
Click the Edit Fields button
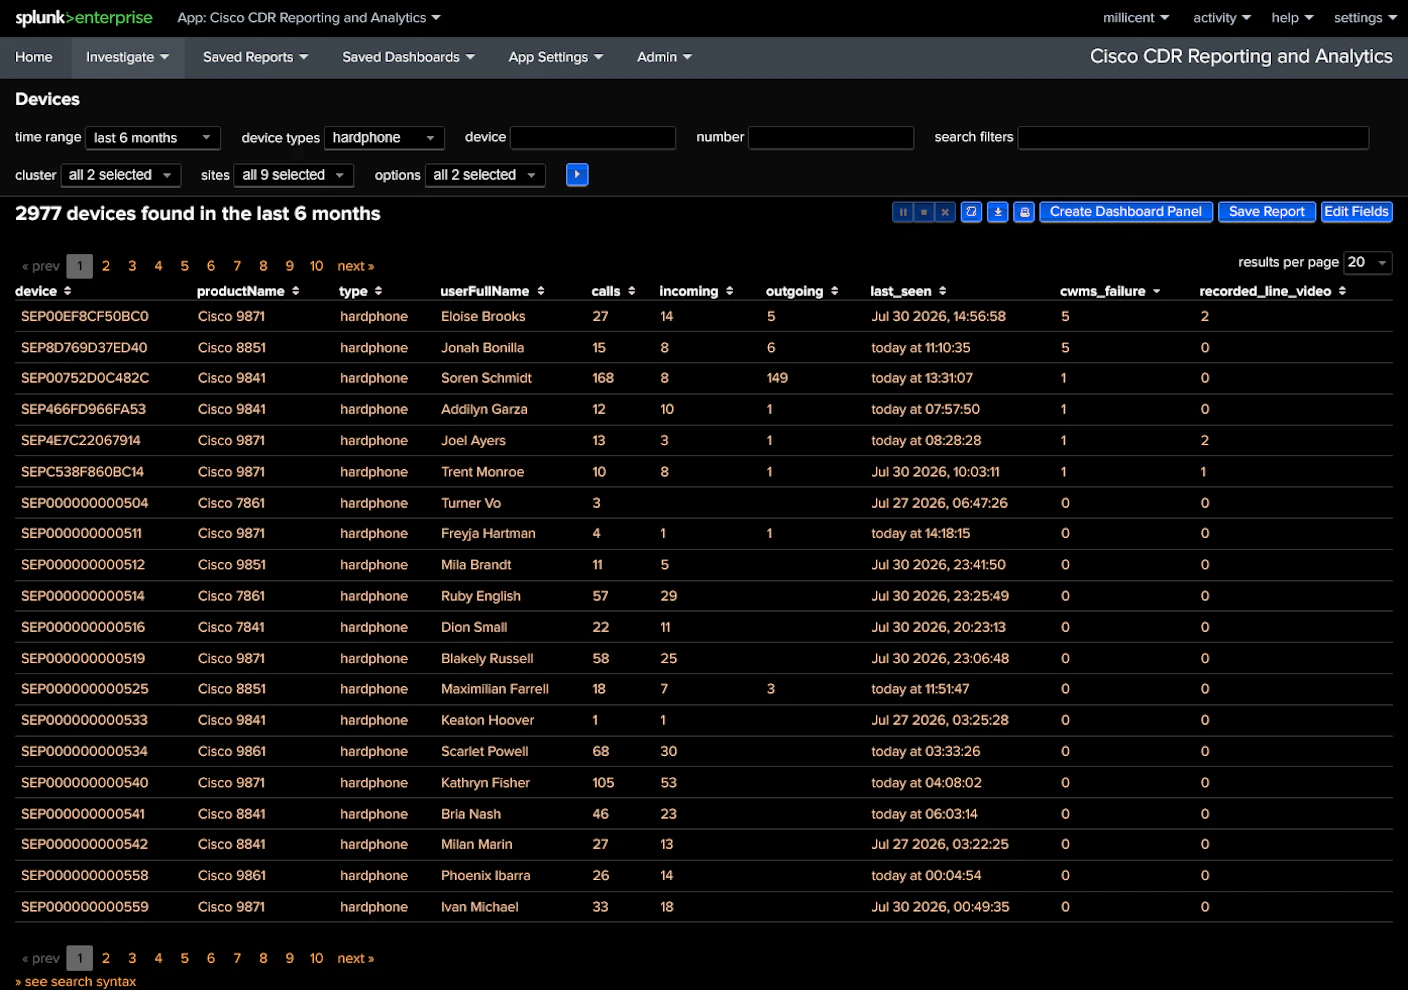coord(1356,212)
